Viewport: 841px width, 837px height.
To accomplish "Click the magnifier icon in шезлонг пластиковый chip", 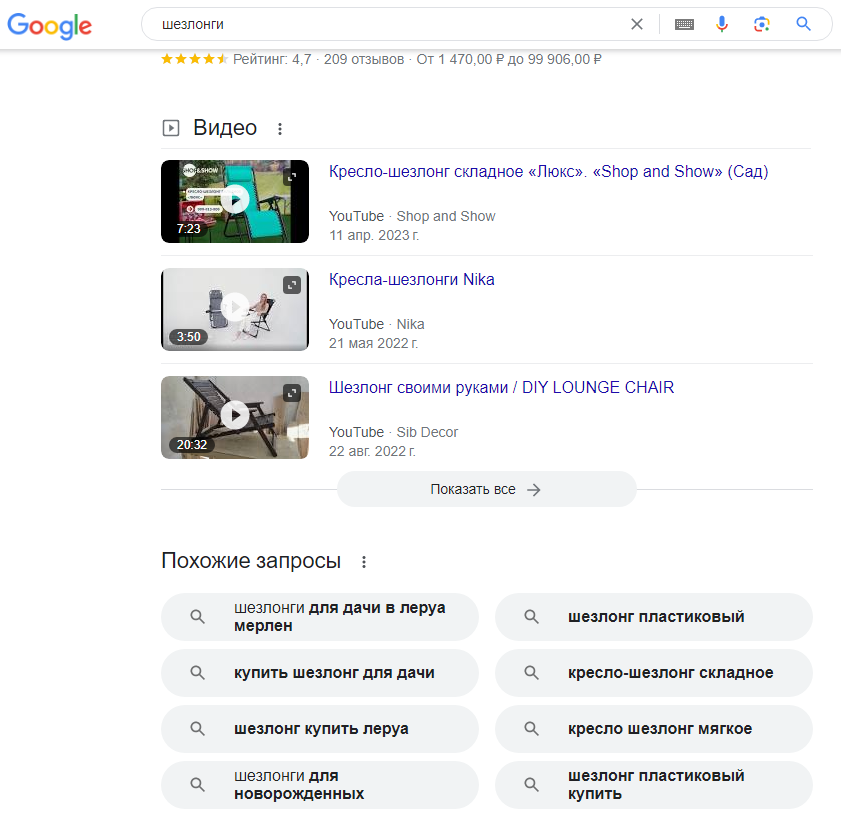I will (530, 617).
